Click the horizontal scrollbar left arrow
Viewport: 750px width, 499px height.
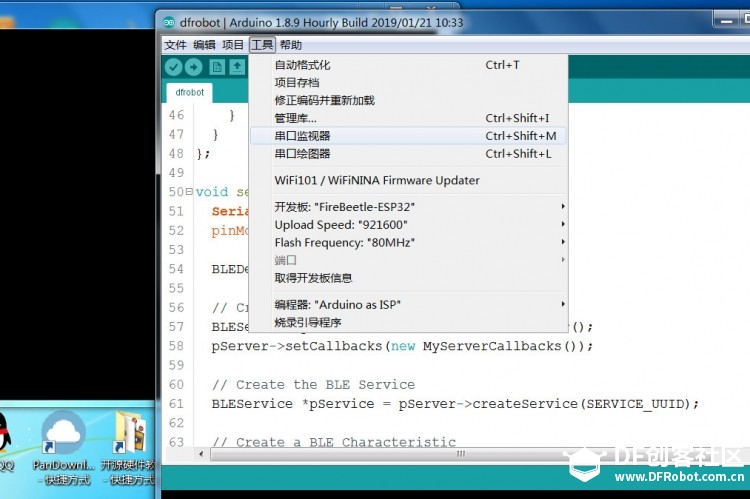[201, 454]
